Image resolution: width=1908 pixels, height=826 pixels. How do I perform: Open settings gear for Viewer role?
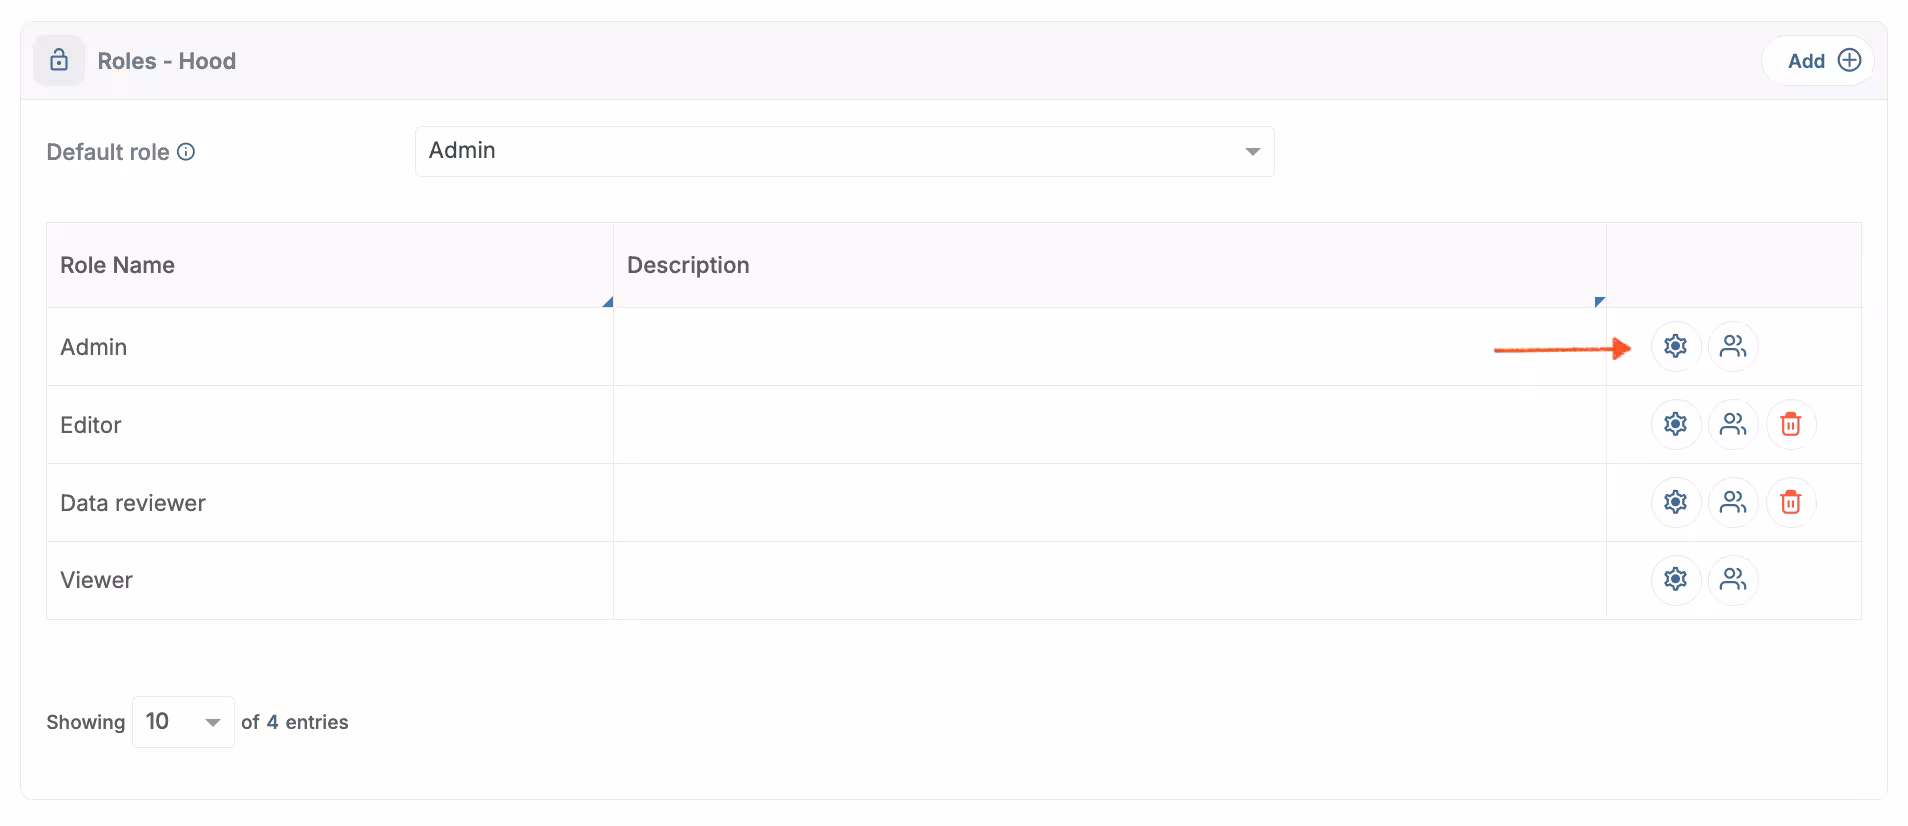[x=1675, y=579]
